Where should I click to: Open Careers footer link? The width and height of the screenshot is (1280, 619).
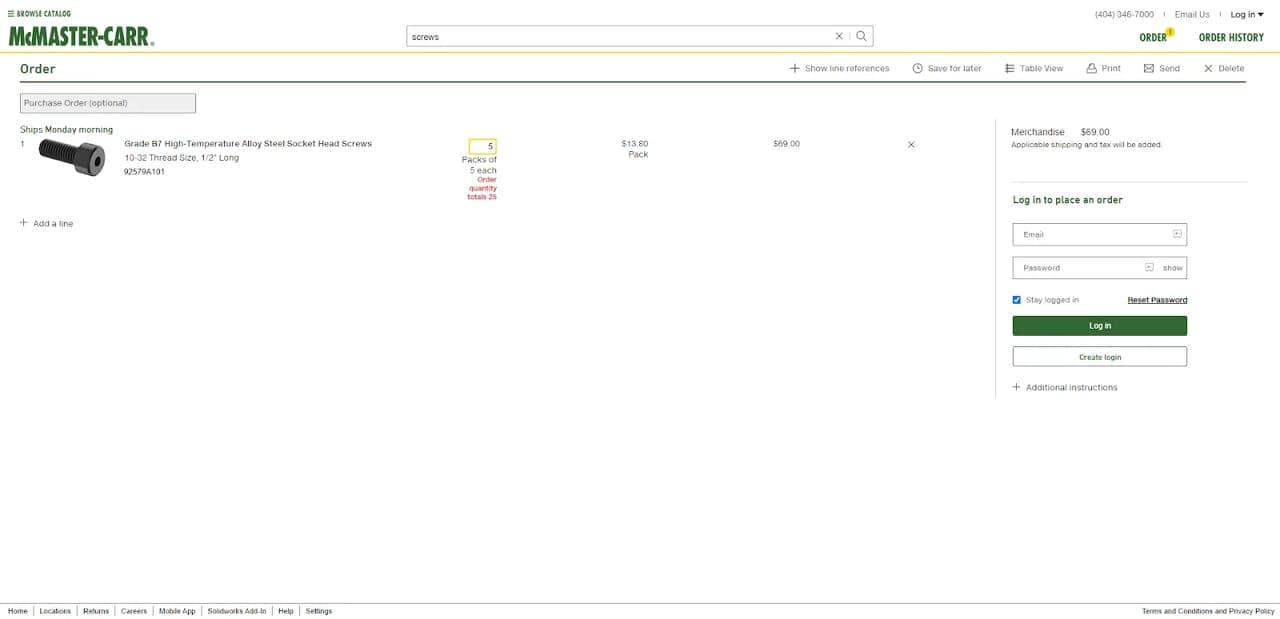click(134, 611)
